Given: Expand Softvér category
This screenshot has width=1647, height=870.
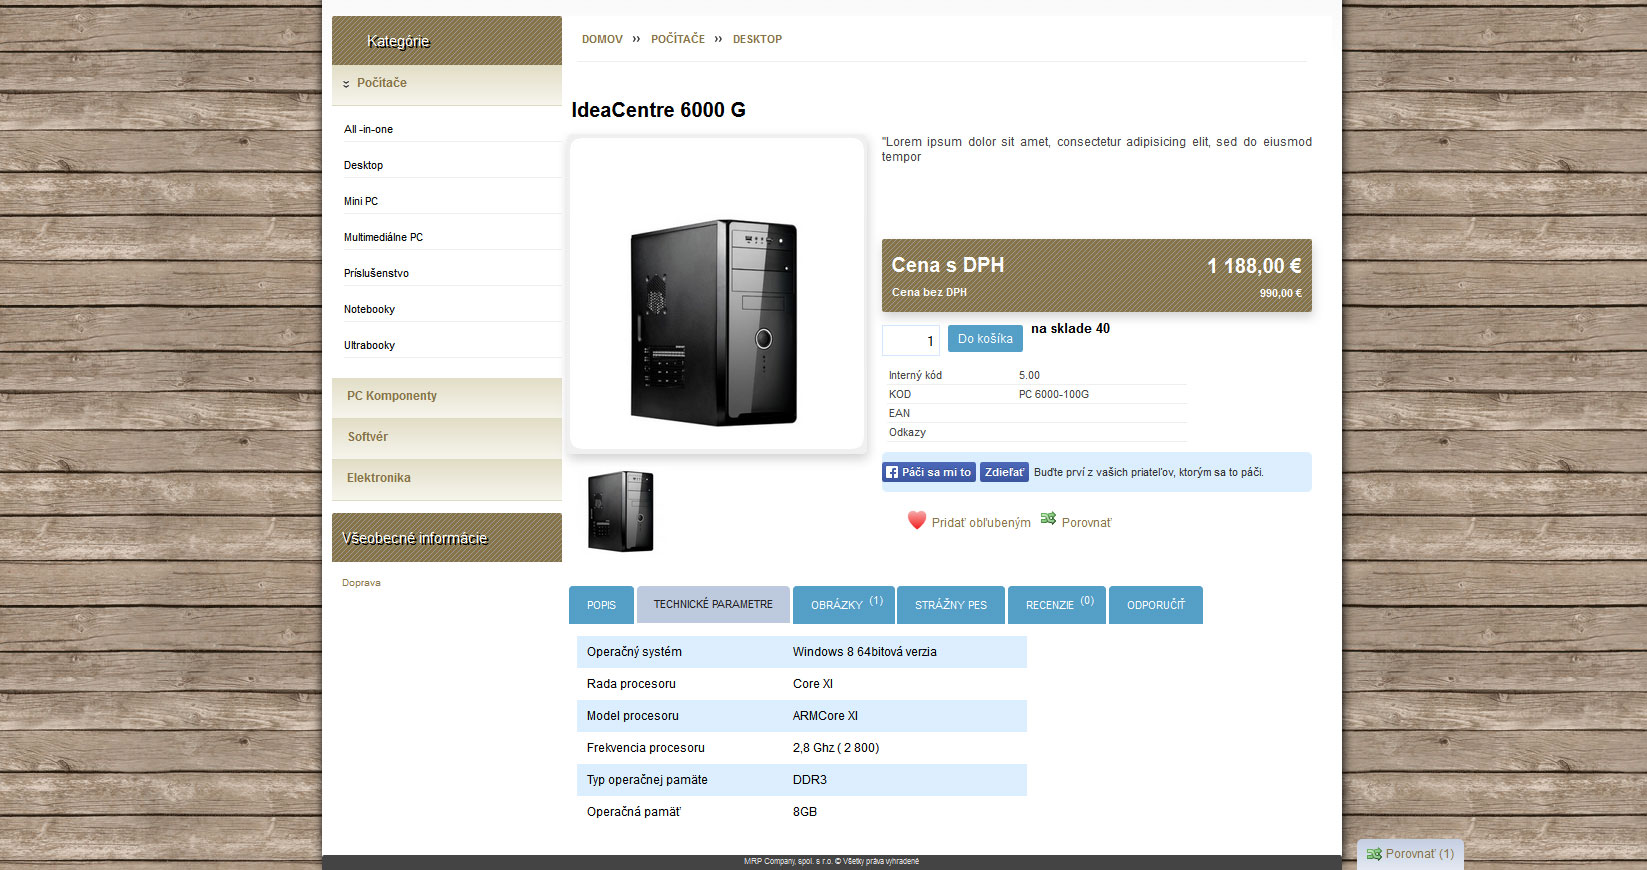Looking at the screenshot, I should (x=447, y=437).
